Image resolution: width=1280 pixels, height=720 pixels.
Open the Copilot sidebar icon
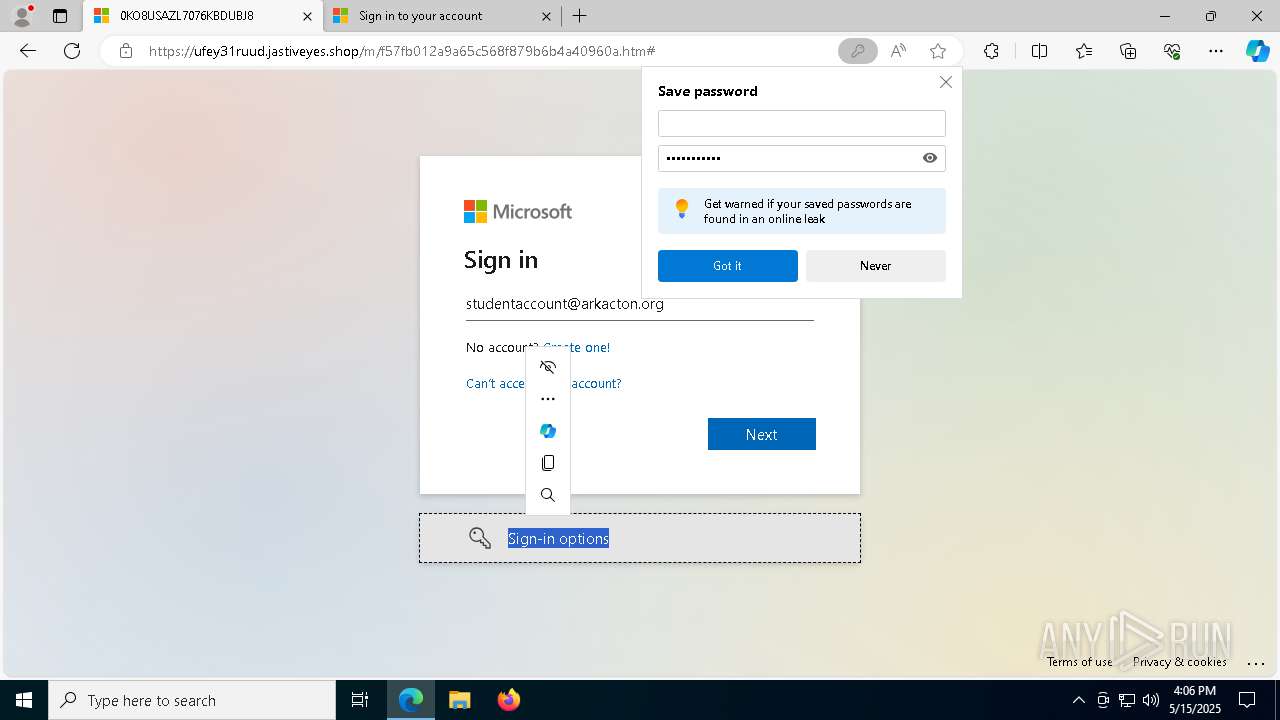click(1257, 51)
